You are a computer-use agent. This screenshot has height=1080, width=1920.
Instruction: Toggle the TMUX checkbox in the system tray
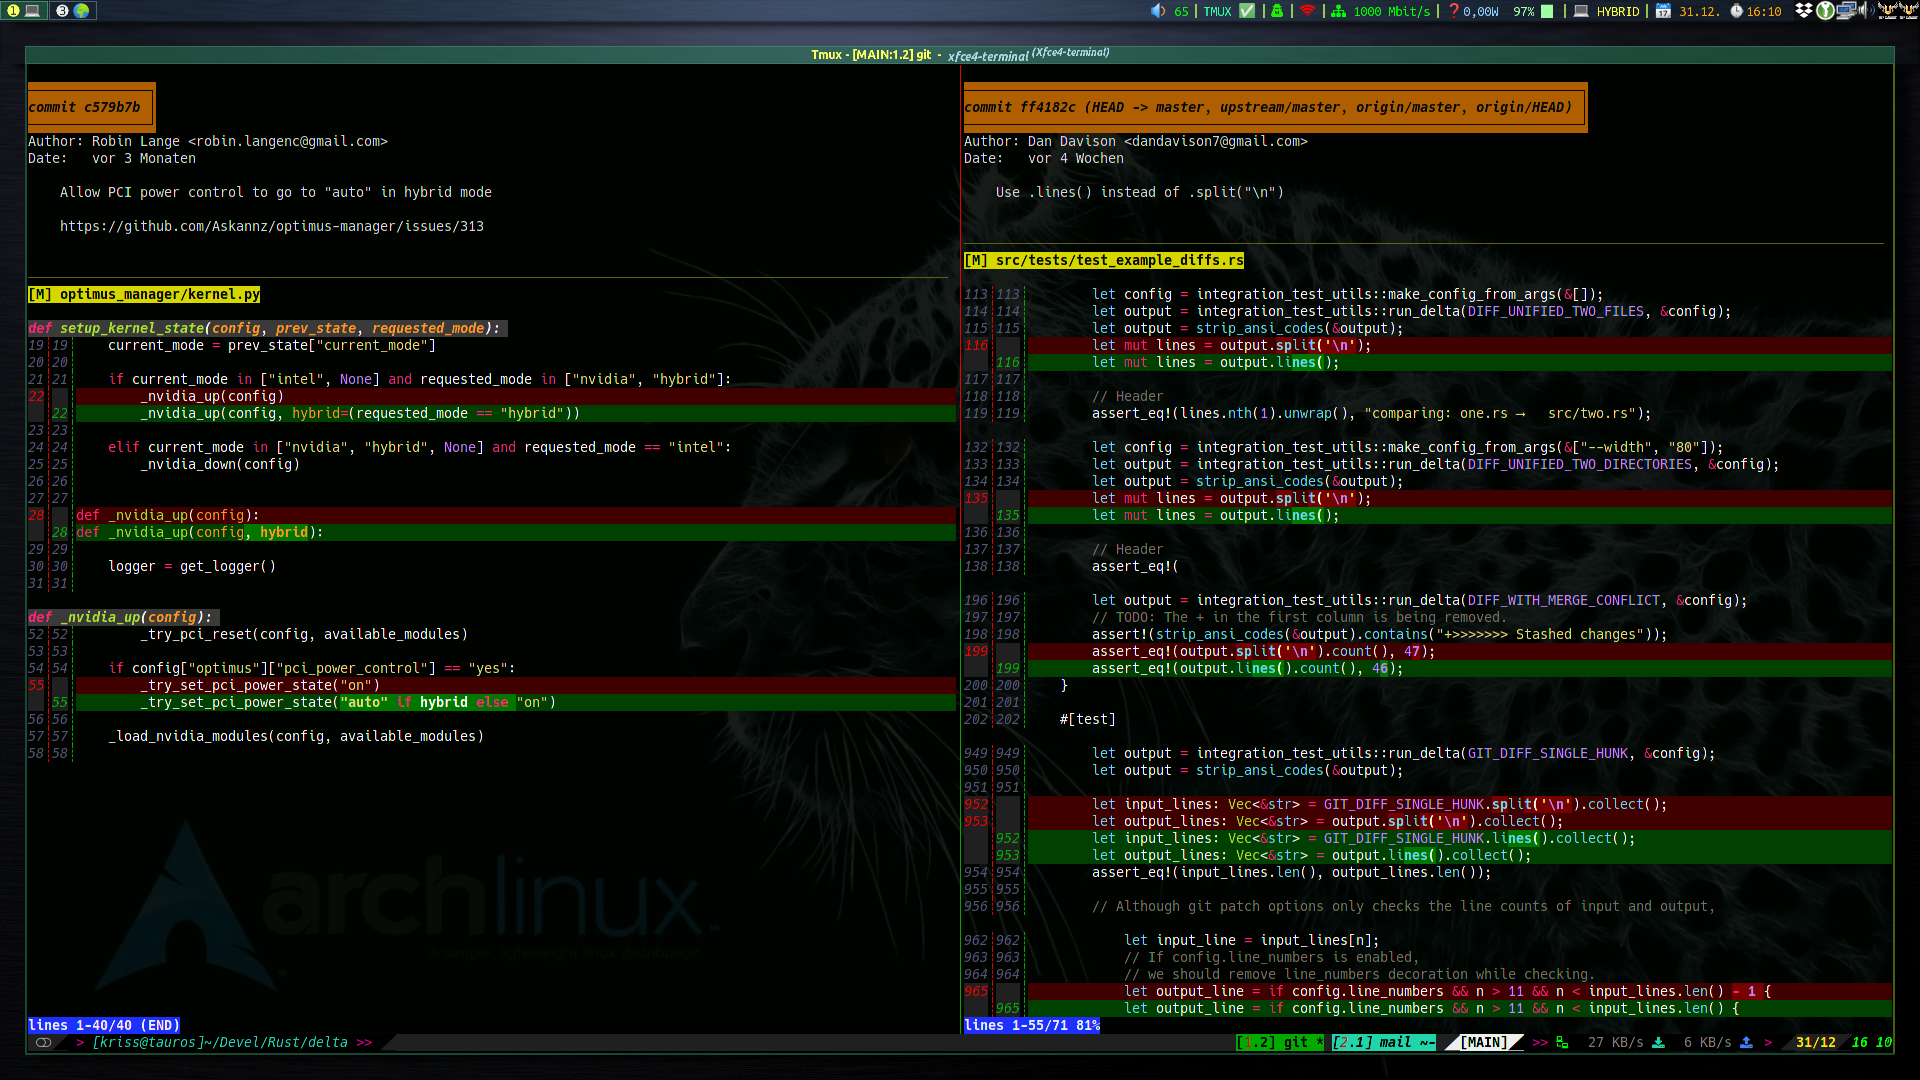tap(1247, 11)
